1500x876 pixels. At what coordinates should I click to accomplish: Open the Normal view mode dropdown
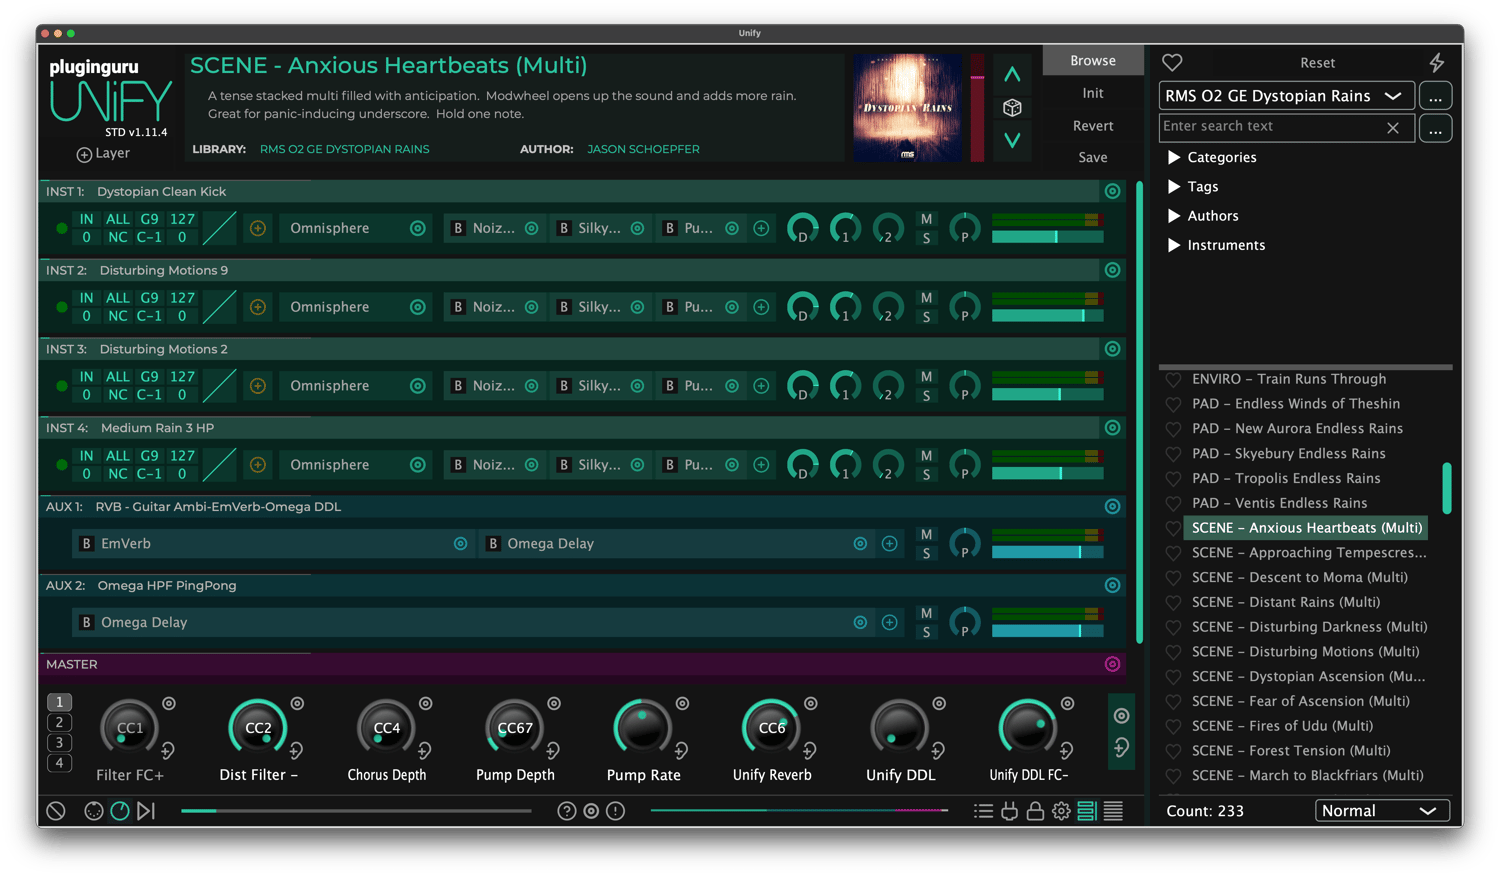(x=1381, y=811)
